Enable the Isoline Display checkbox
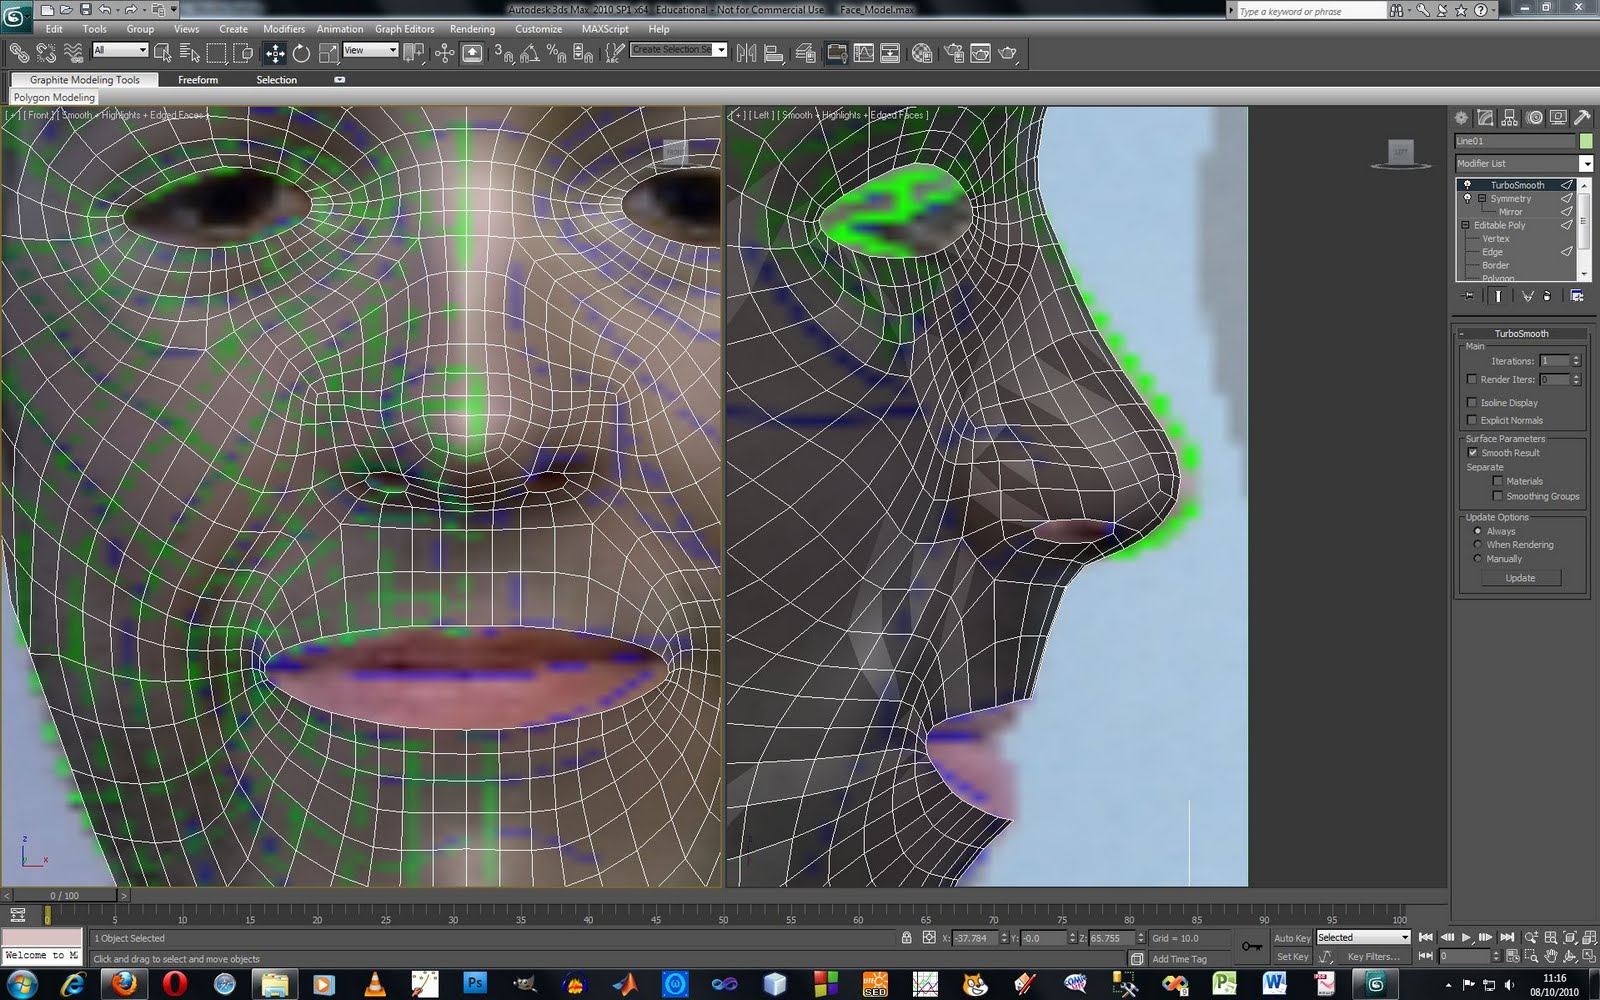1600x1000 pixels. pyautogui.click(x=1472, y=402)
